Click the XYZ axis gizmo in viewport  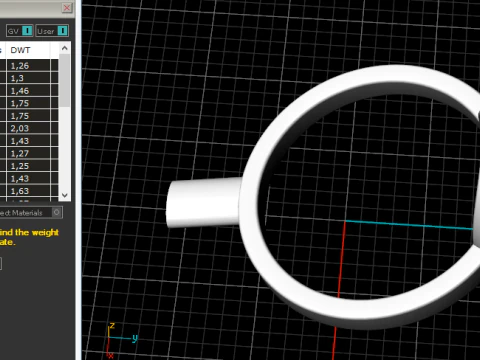121,340
